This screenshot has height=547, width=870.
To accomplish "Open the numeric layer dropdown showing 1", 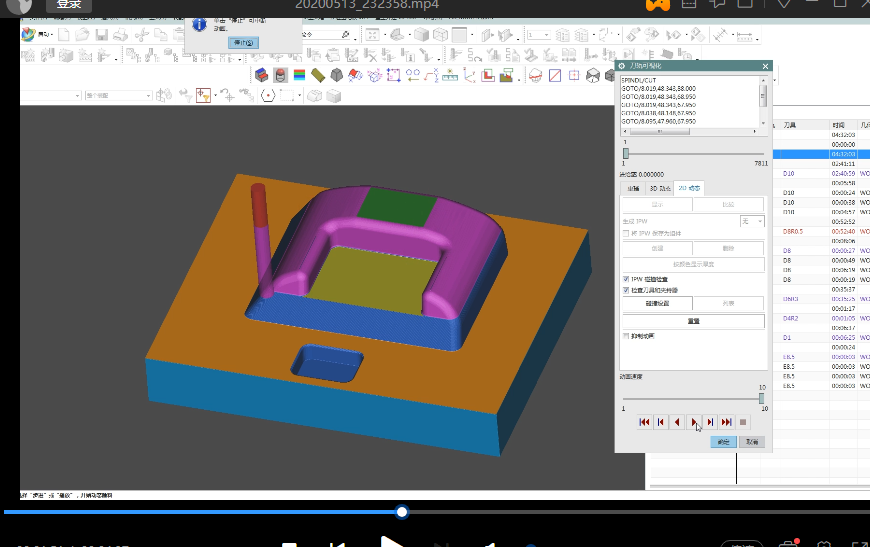I will (x=538, y=35).
